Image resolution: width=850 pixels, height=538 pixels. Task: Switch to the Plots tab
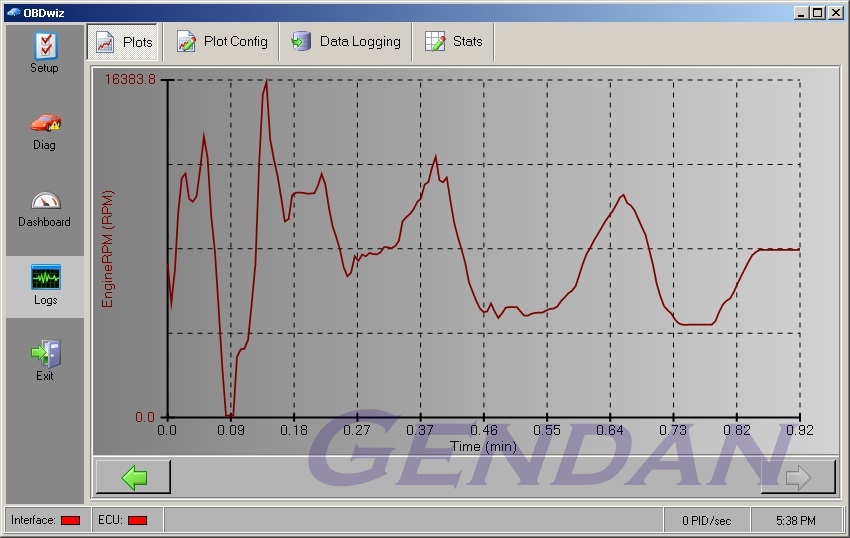[x=124, y=42]
